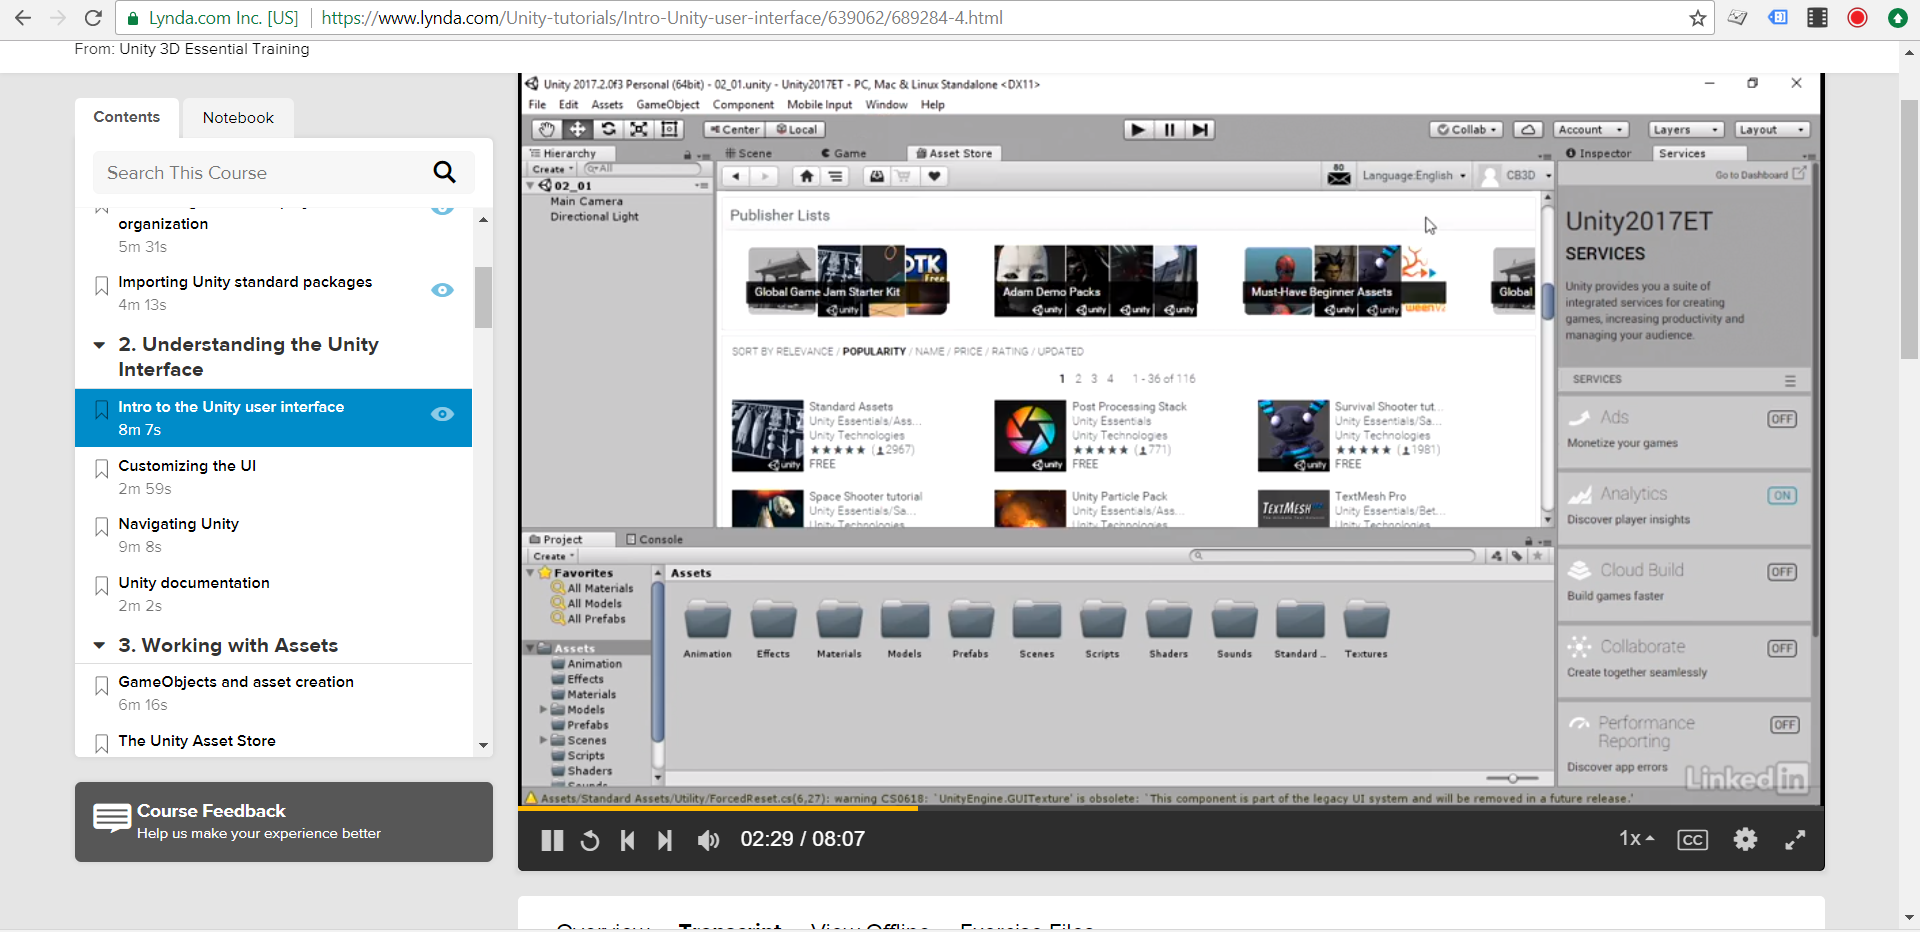1920x932 pixels.
Task: Click the video progress bar
Action: (1171, 808)
